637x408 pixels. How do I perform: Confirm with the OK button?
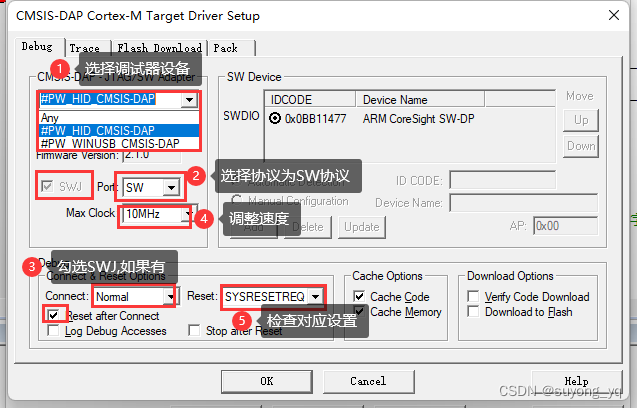[267, 381]
